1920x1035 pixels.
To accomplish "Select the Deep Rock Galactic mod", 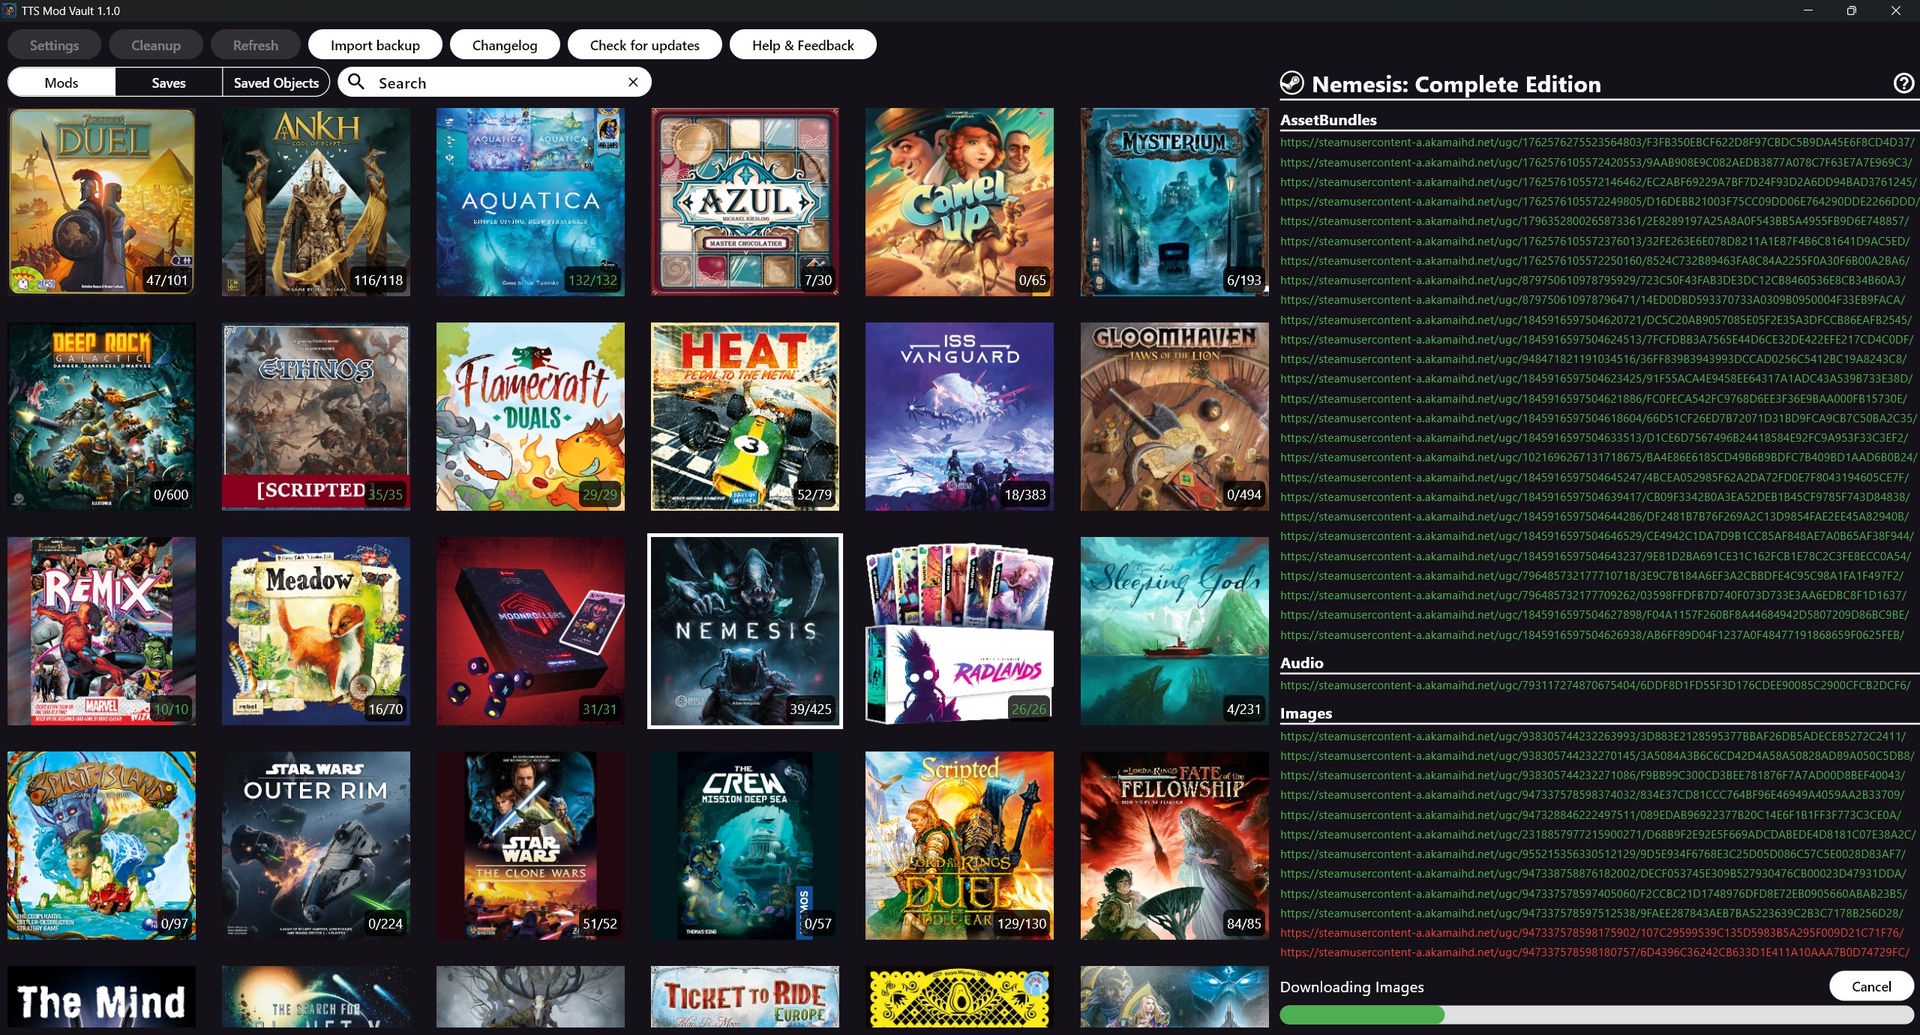I will tap(102, 416).
